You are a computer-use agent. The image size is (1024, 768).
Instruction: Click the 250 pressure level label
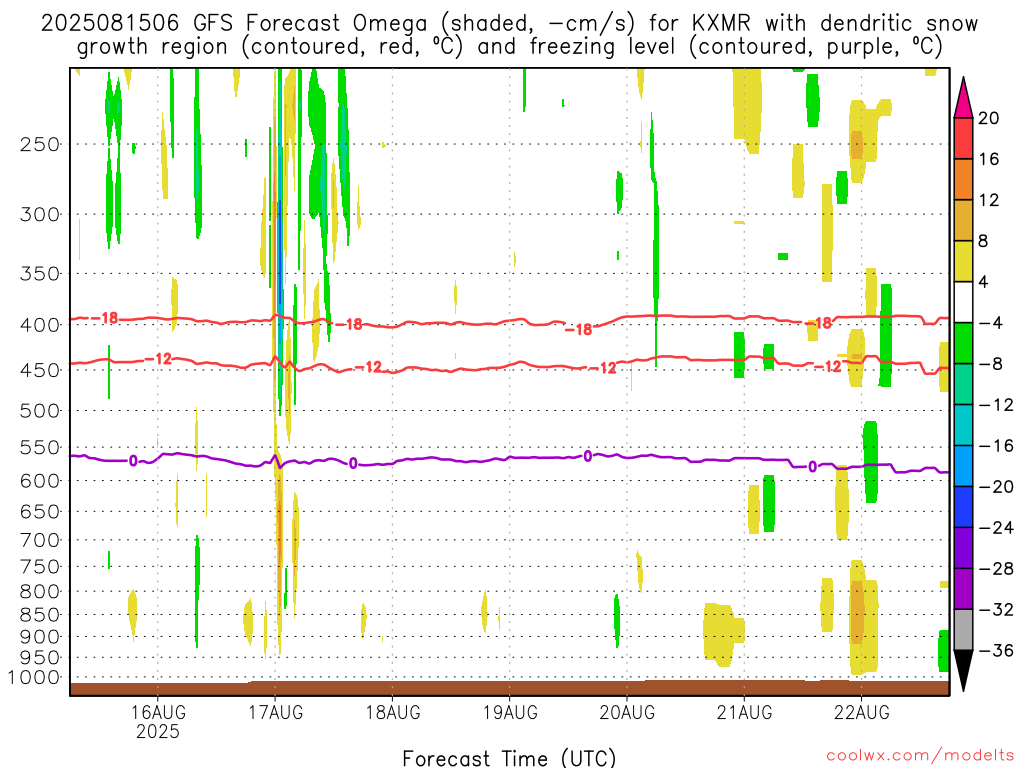click(x=40, y=144)
